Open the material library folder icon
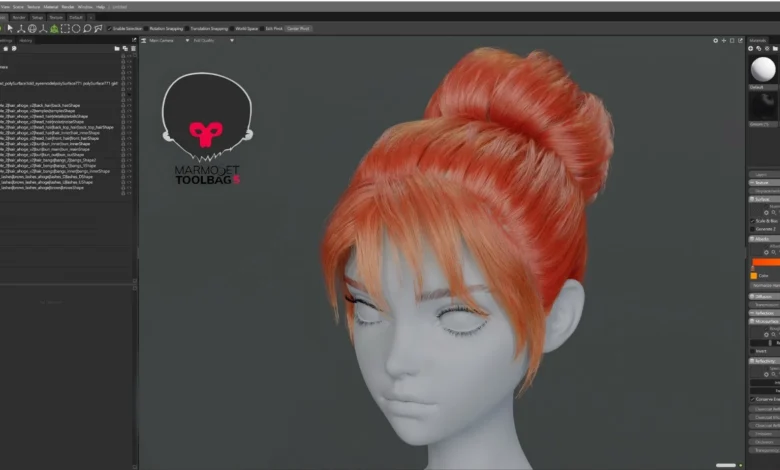This screenshot has width=780, height=470. [x=775, y=48]
